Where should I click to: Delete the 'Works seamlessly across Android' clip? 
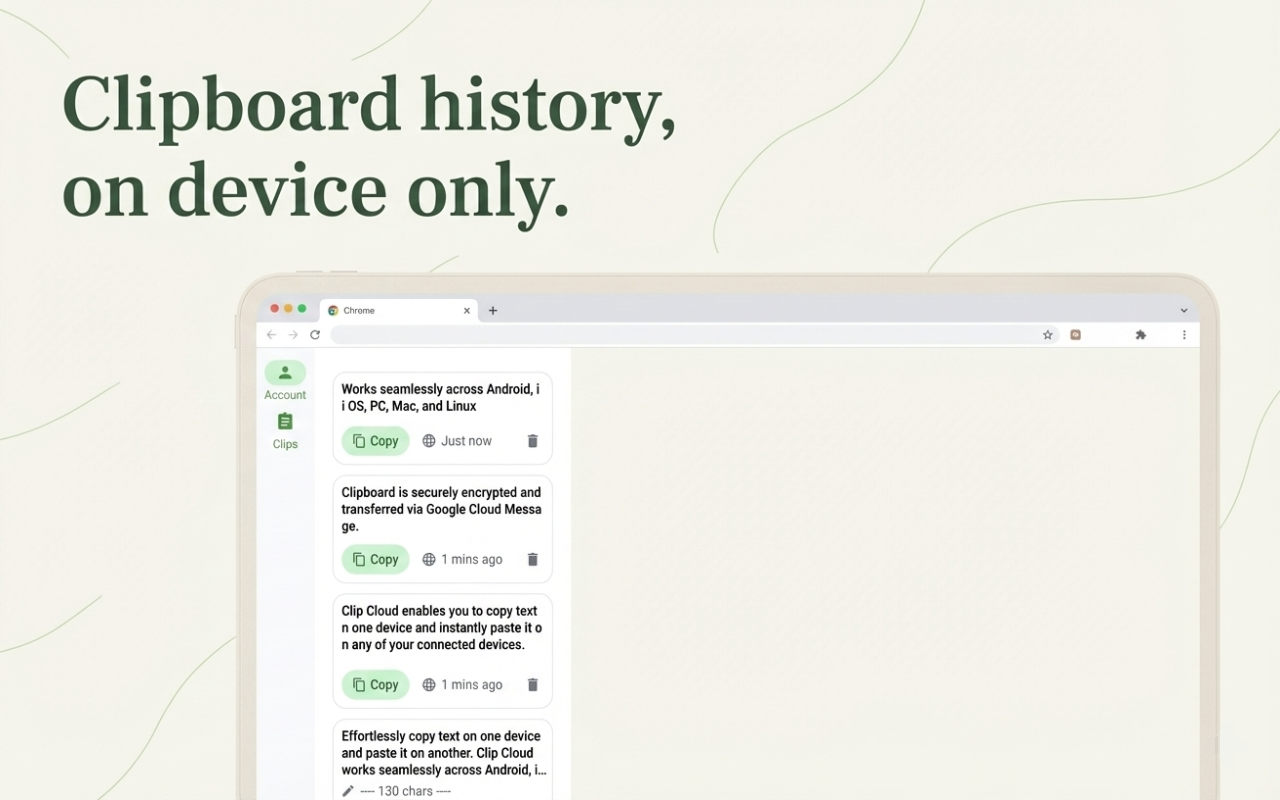tap(532, 440)
